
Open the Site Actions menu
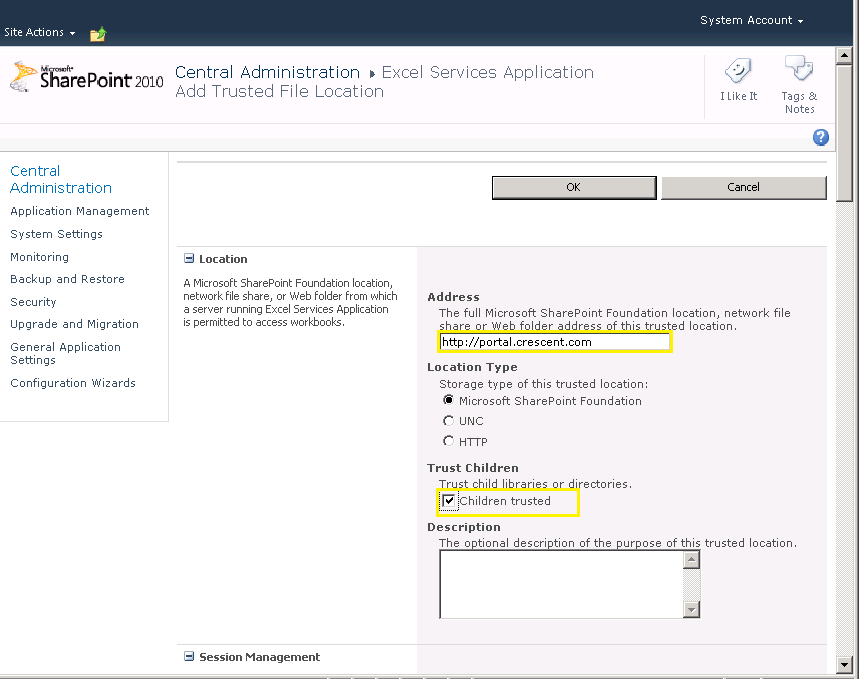pos(39,32)
